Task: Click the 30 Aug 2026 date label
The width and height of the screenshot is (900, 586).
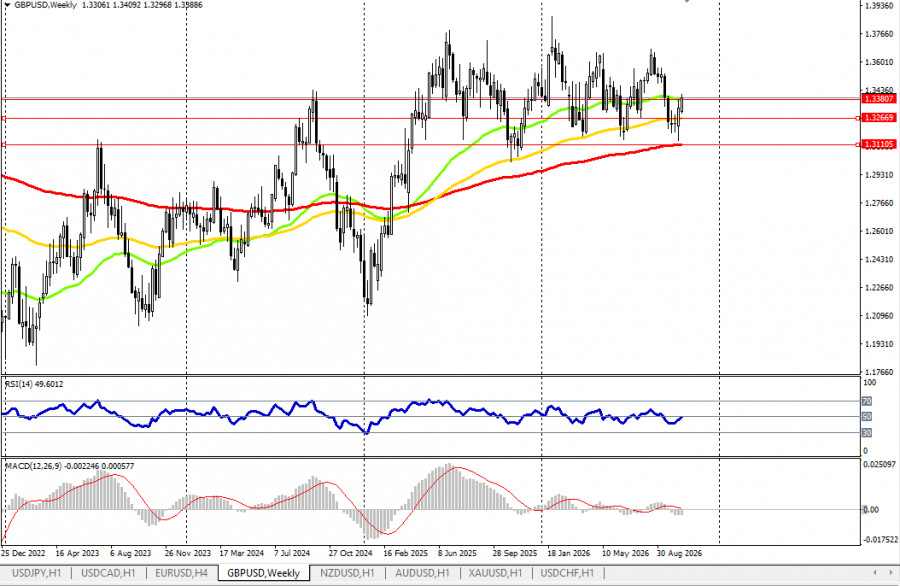Action: click(x=679, y=553)
